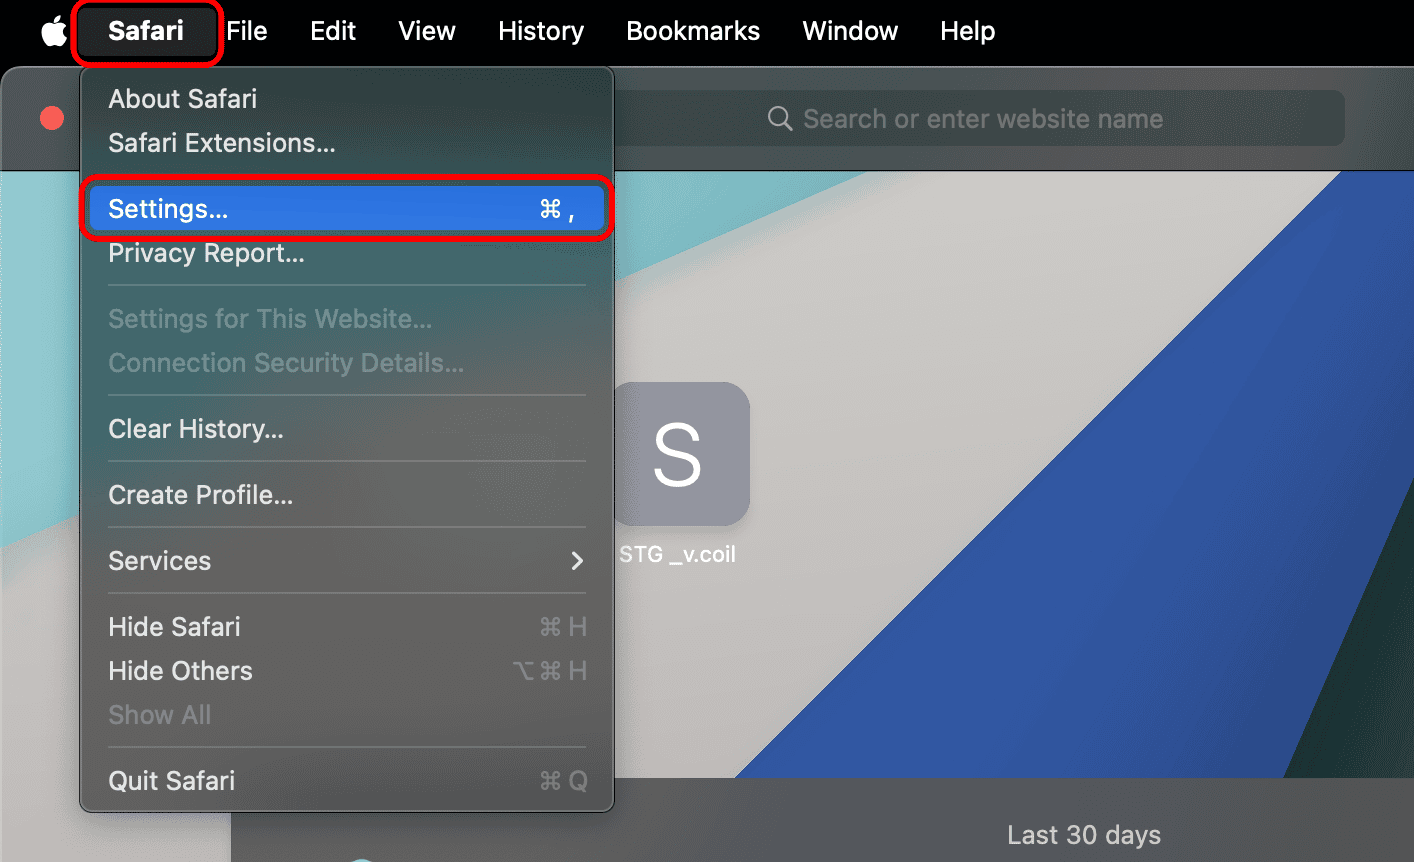1414x862 pixels.
Task: Select Clear History… menu item
Action: coord(196,429)
